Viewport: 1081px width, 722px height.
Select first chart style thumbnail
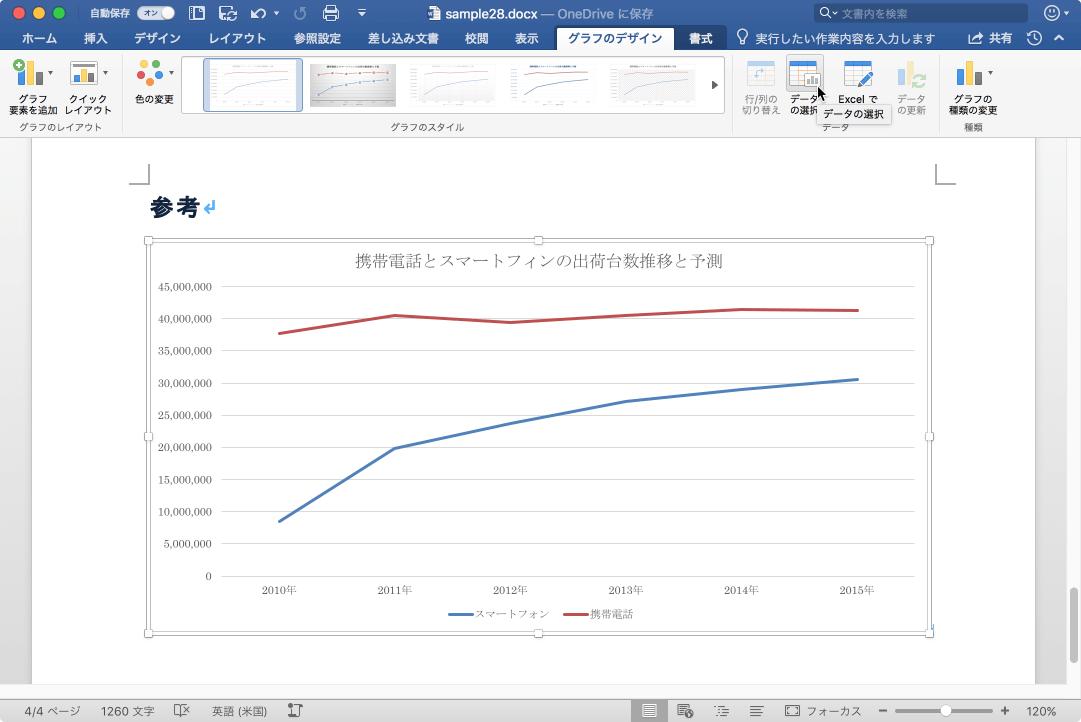pos(253,85)
